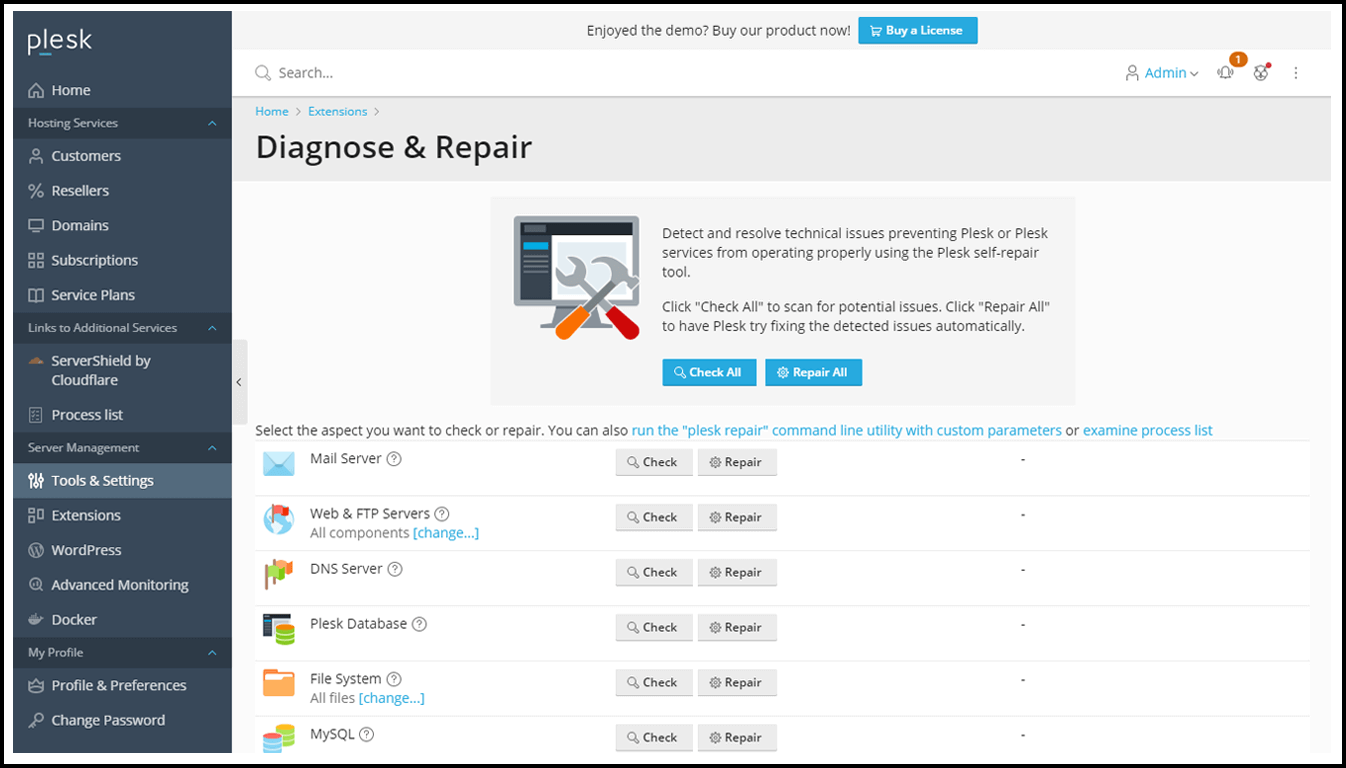Check the File System
The width and height of the screenshot is (1346, 768).
654,682
